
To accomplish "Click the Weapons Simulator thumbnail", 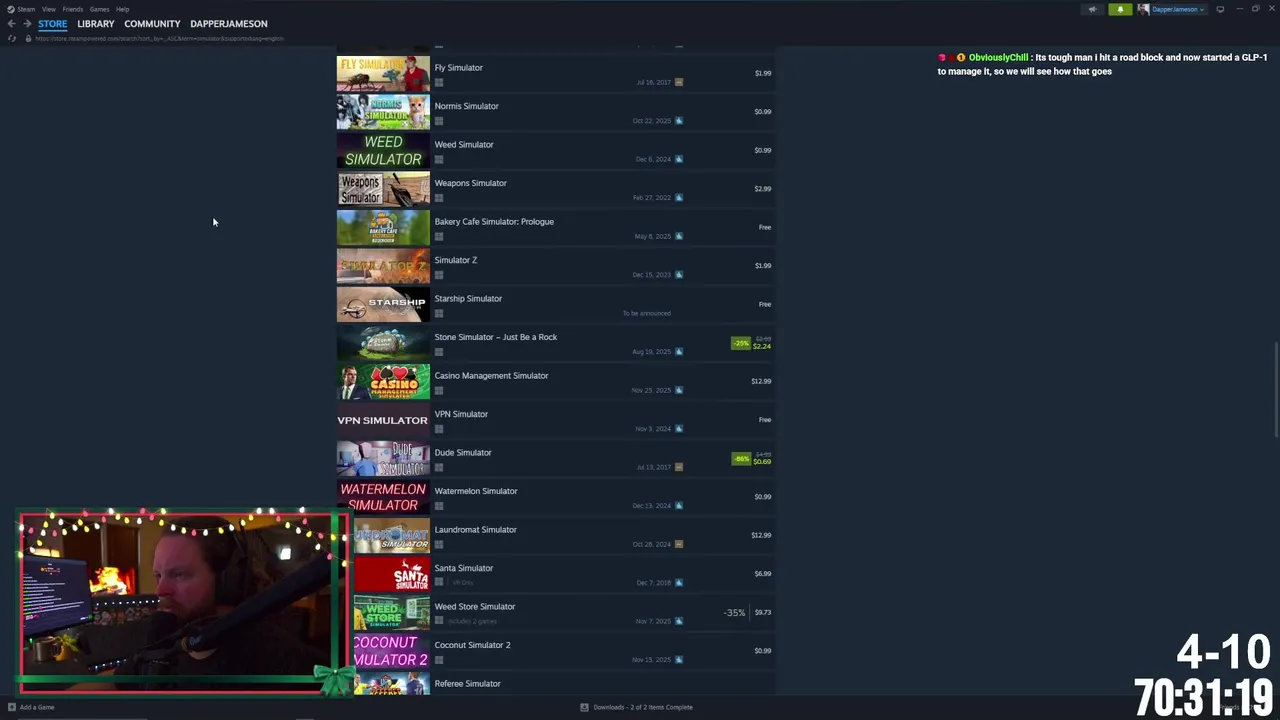I will [383, 189].
